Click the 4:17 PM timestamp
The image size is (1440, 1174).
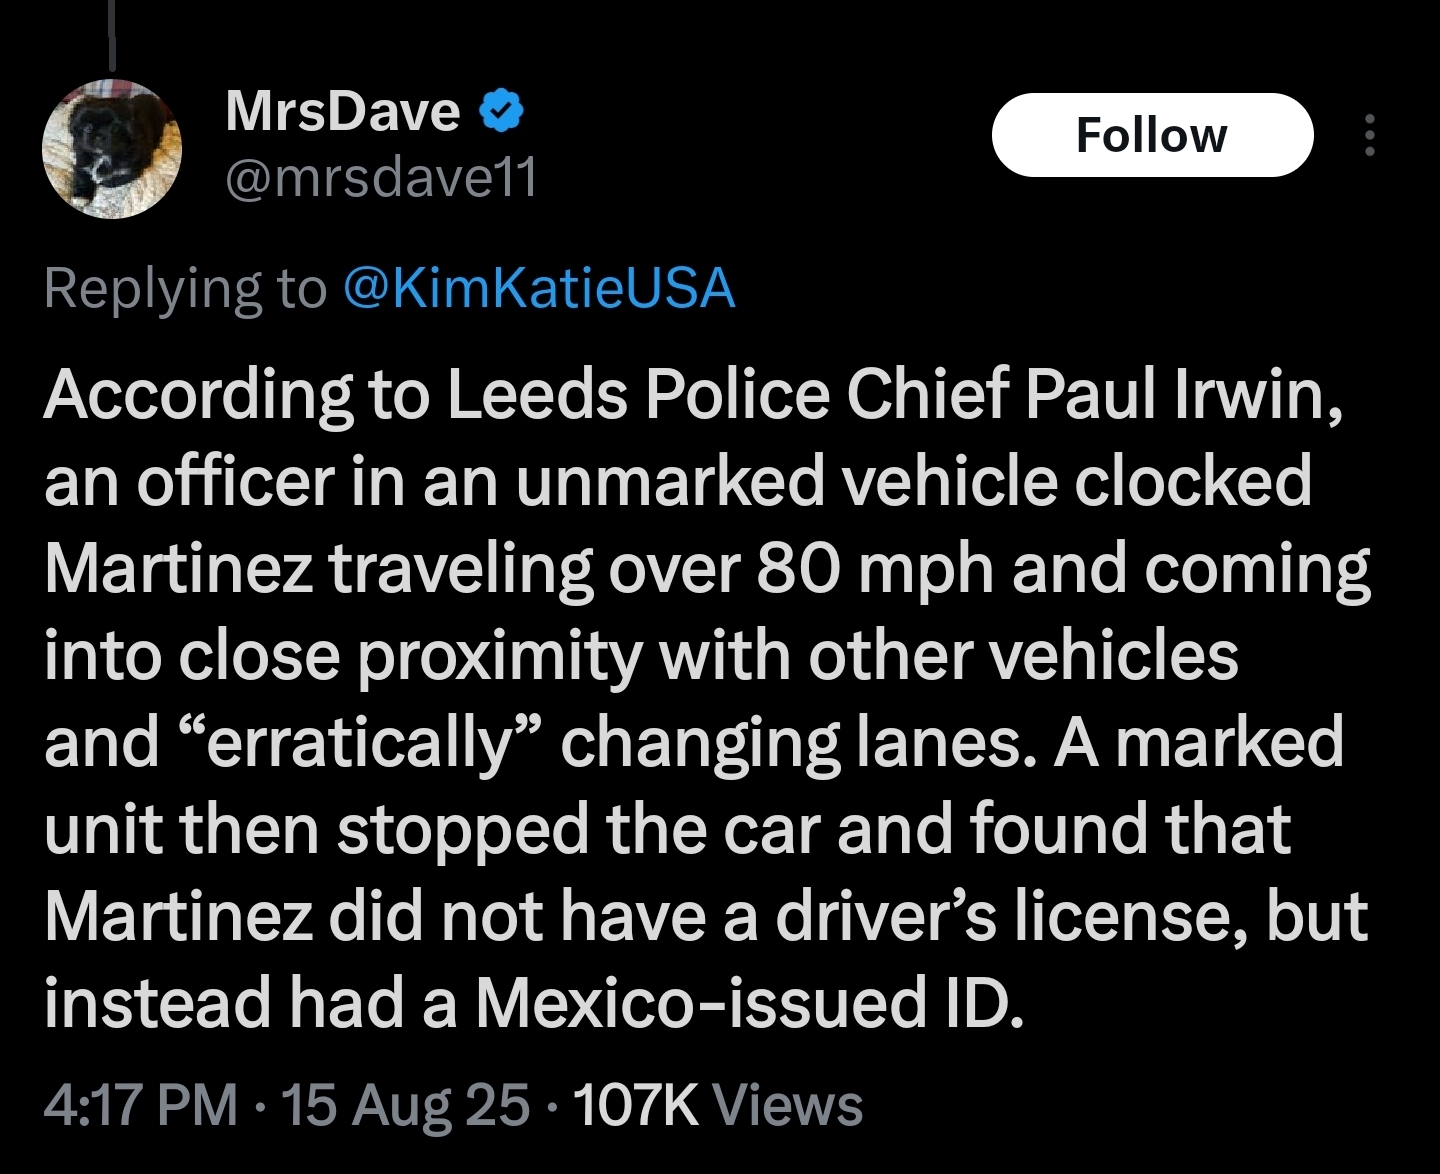(141, 1105)
